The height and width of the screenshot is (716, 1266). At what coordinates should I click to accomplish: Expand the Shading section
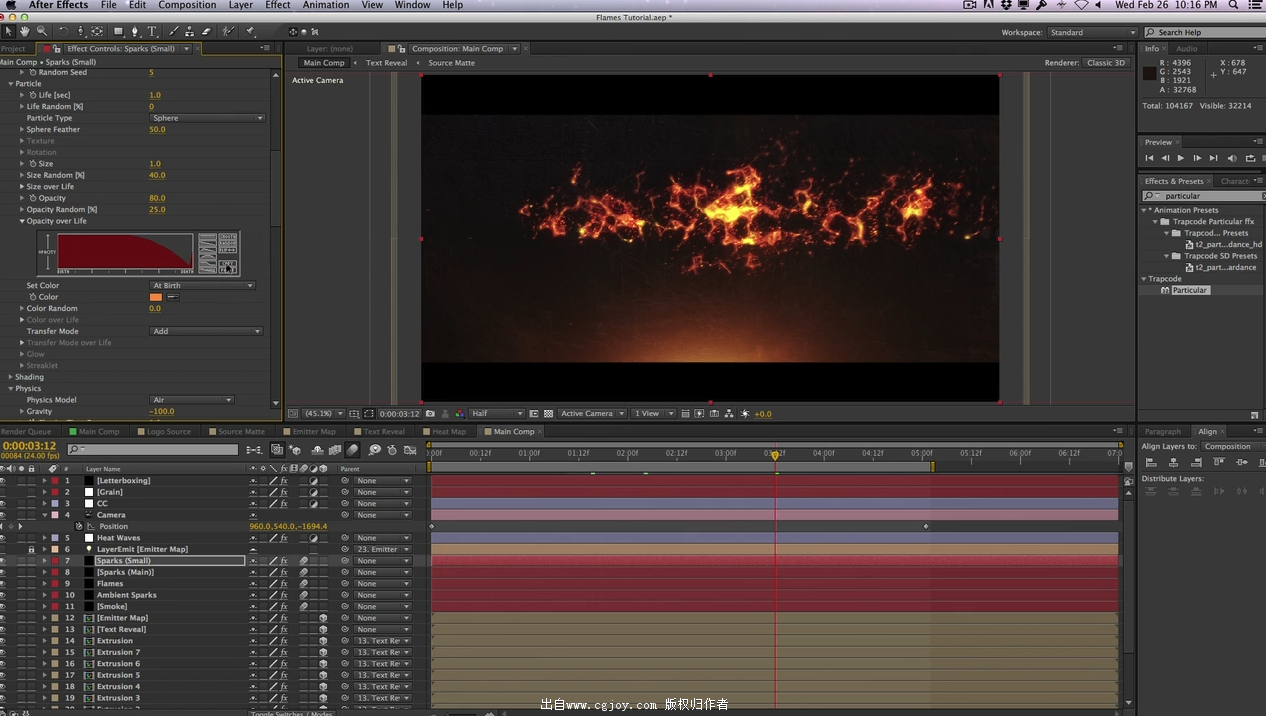point(11,377)
